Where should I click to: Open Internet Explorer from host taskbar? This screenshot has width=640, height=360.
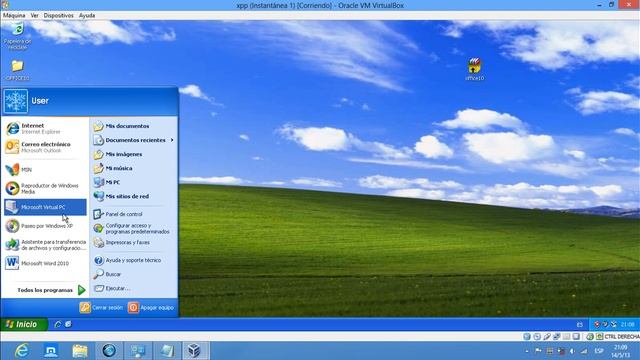(21, 351)
